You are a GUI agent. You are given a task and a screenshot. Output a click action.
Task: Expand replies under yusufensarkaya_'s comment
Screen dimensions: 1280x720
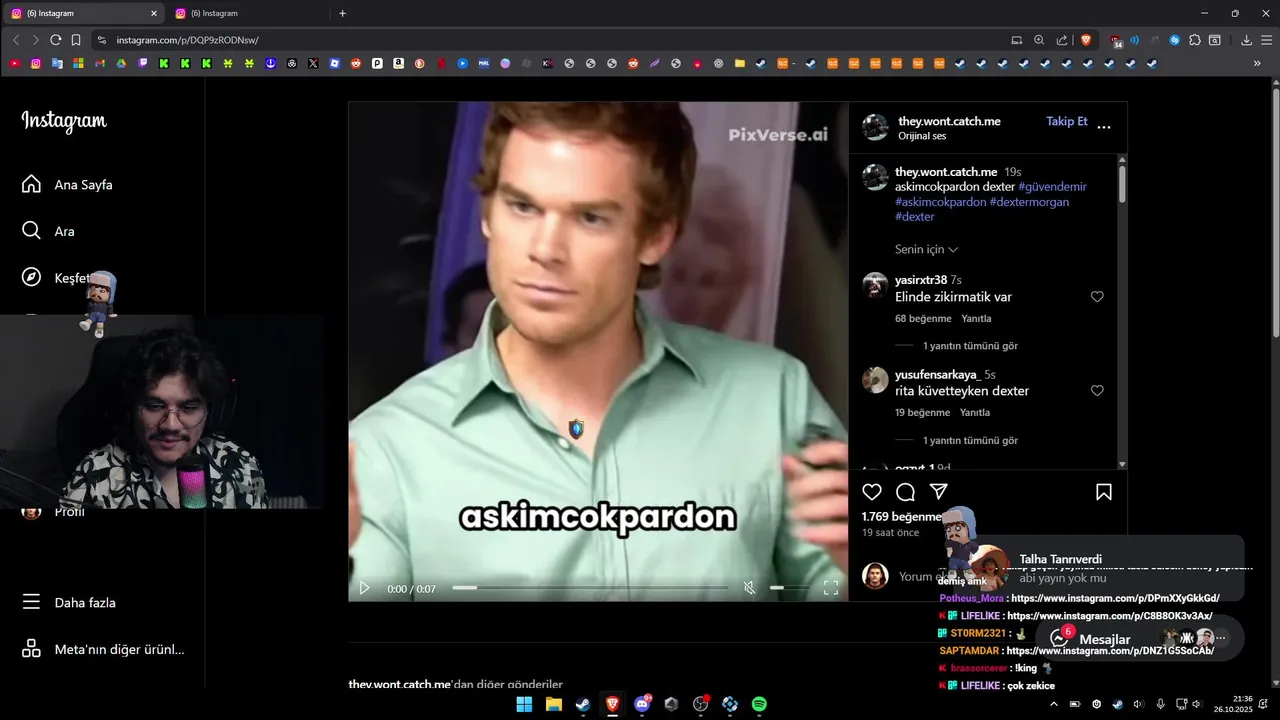pyautogui.click(x=970, y=440)
